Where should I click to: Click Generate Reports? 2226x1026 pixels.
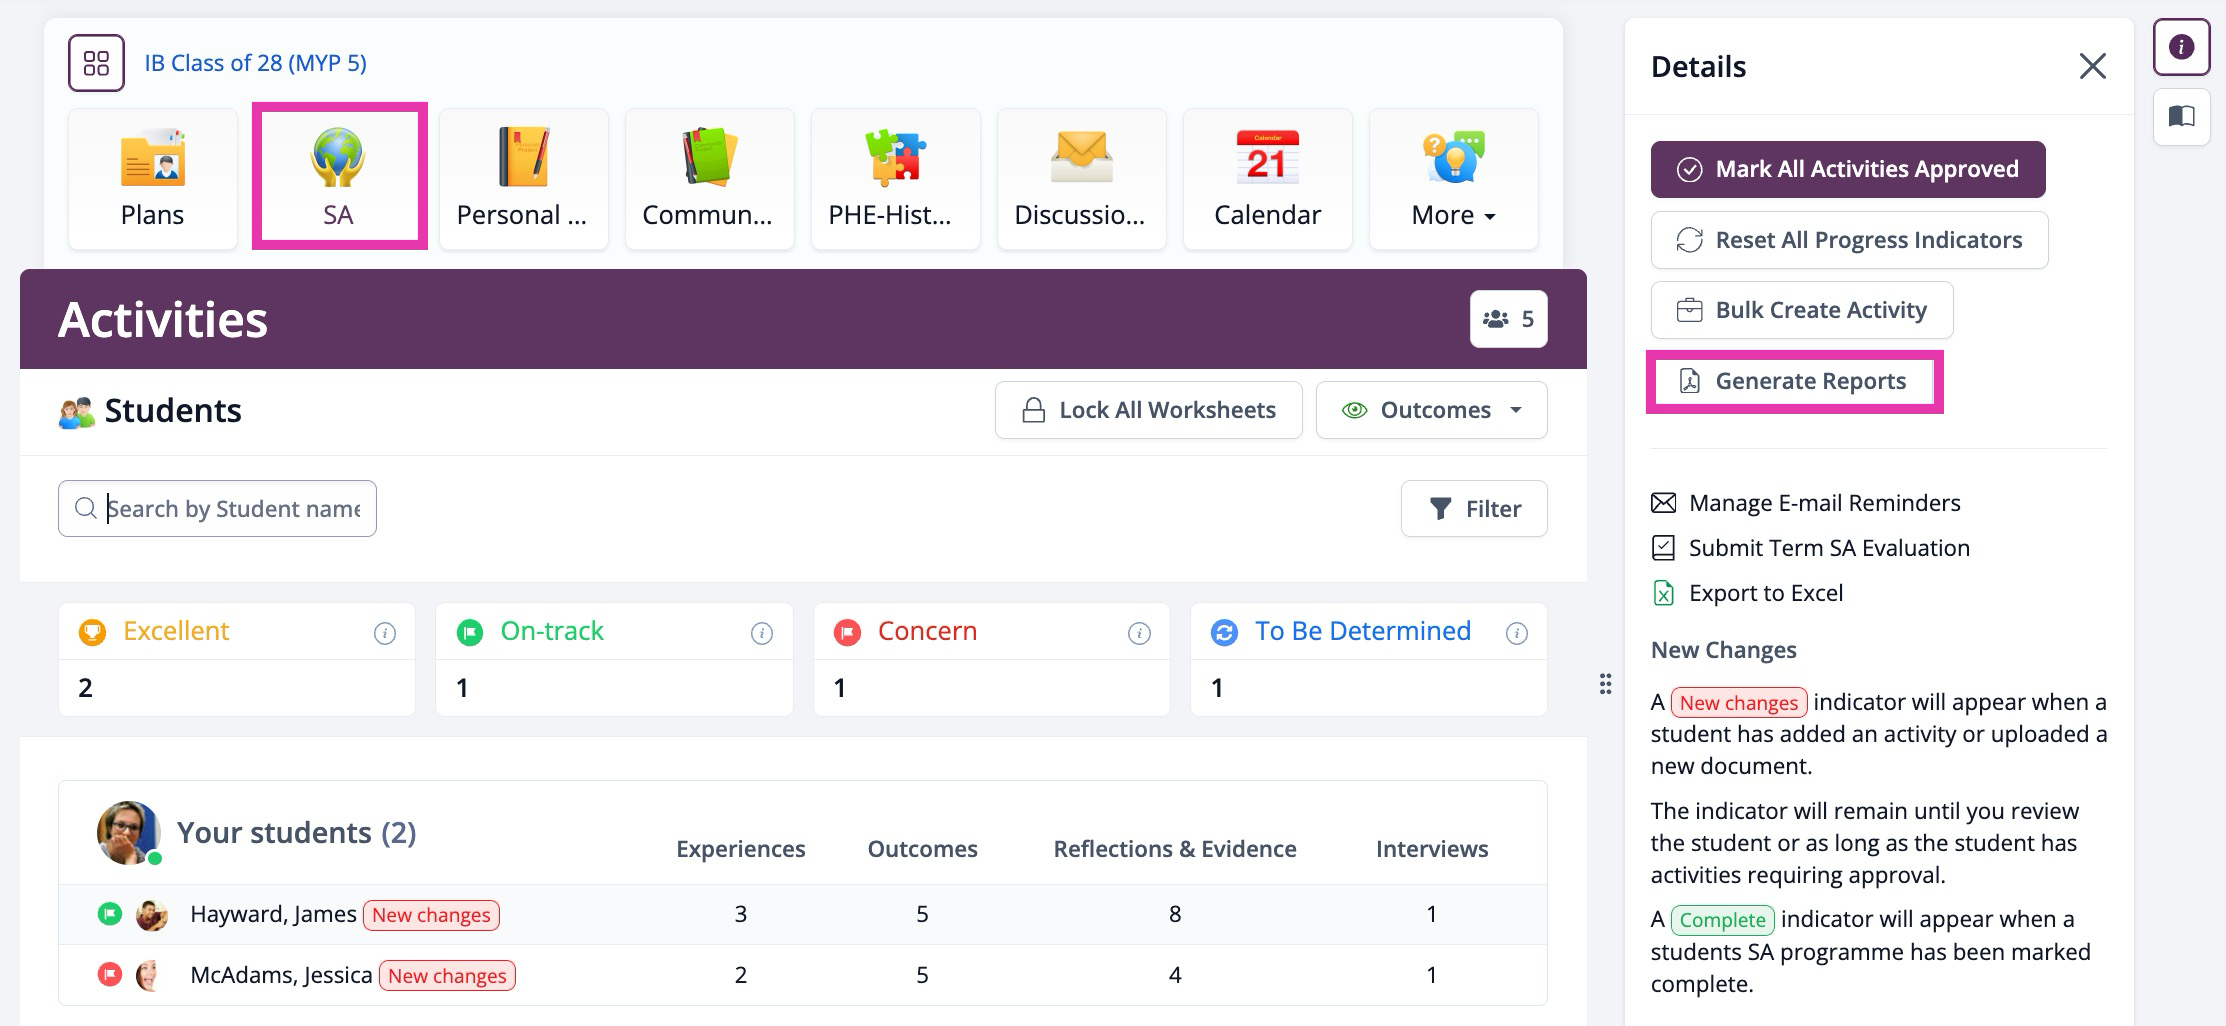[1794, 381]
